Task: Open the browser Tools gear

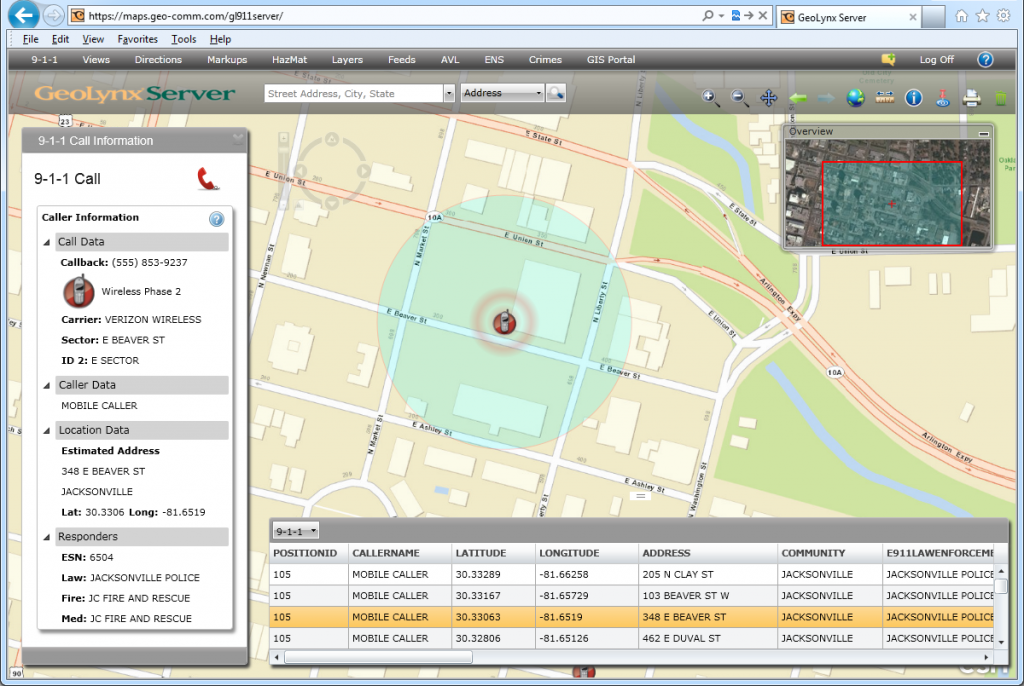Action: click(1004, 16)
